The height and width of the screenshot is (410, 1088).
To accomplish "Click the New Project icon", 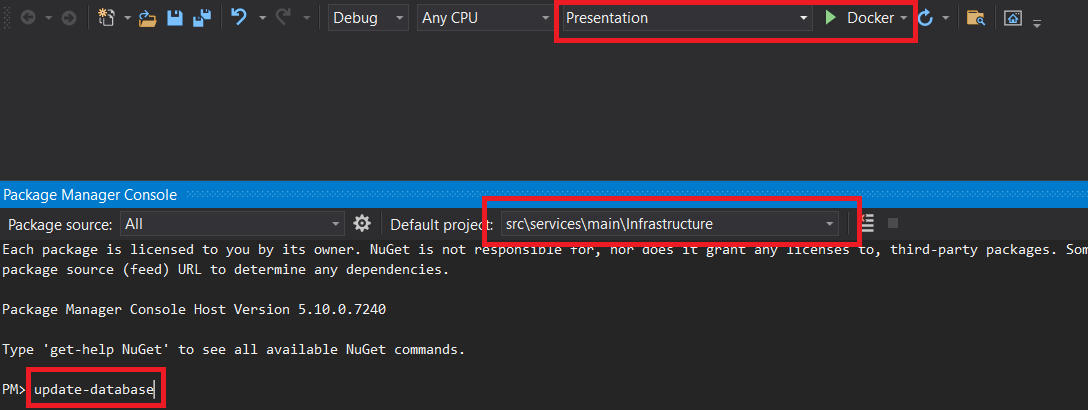I will tap(108, 18).
